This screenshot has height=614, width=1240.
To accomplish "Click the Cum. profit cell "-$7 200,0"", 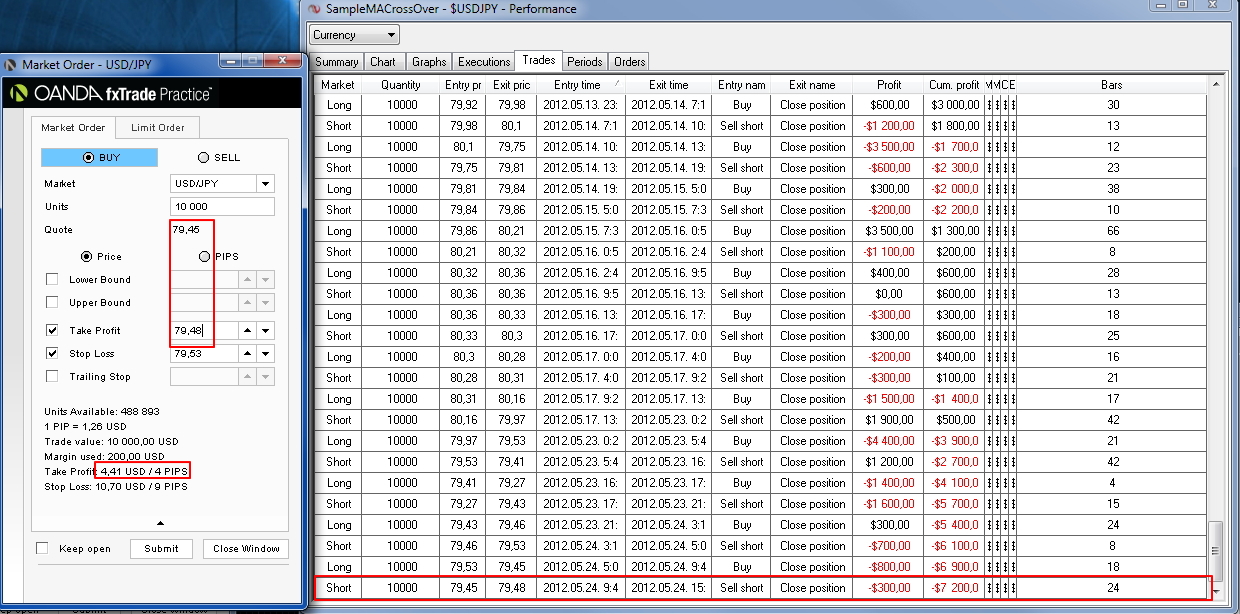I will [x=954, y=588].
